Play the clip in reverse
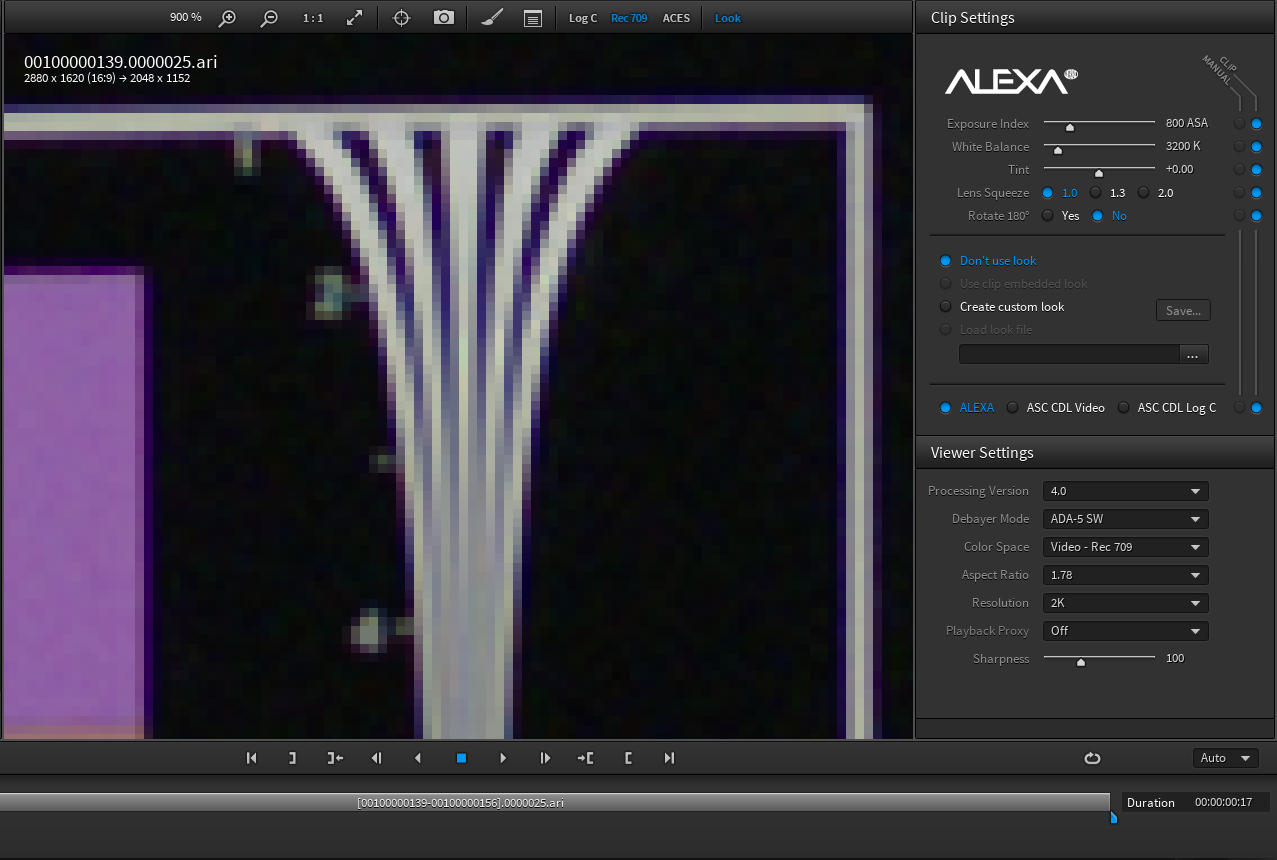This screenshot has height=860, width=1277. point(418,758)
